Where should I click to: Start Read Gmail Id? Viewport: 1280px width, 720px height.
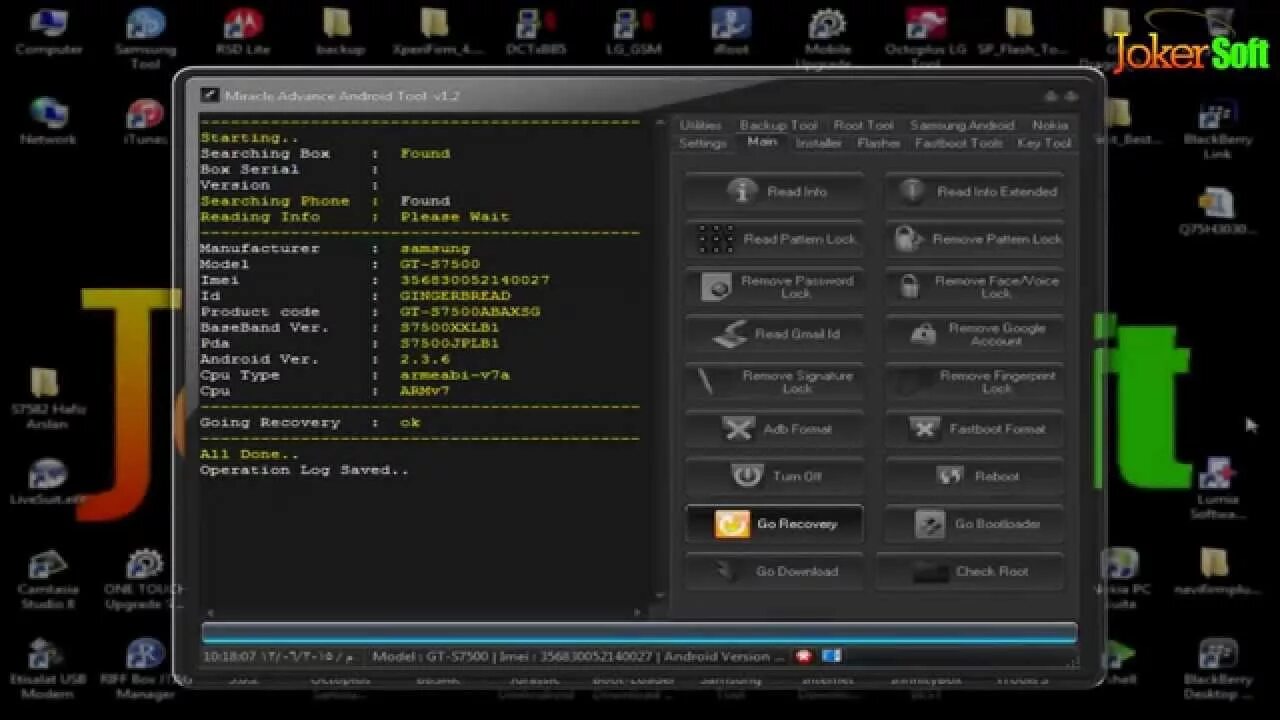(774, 334)
